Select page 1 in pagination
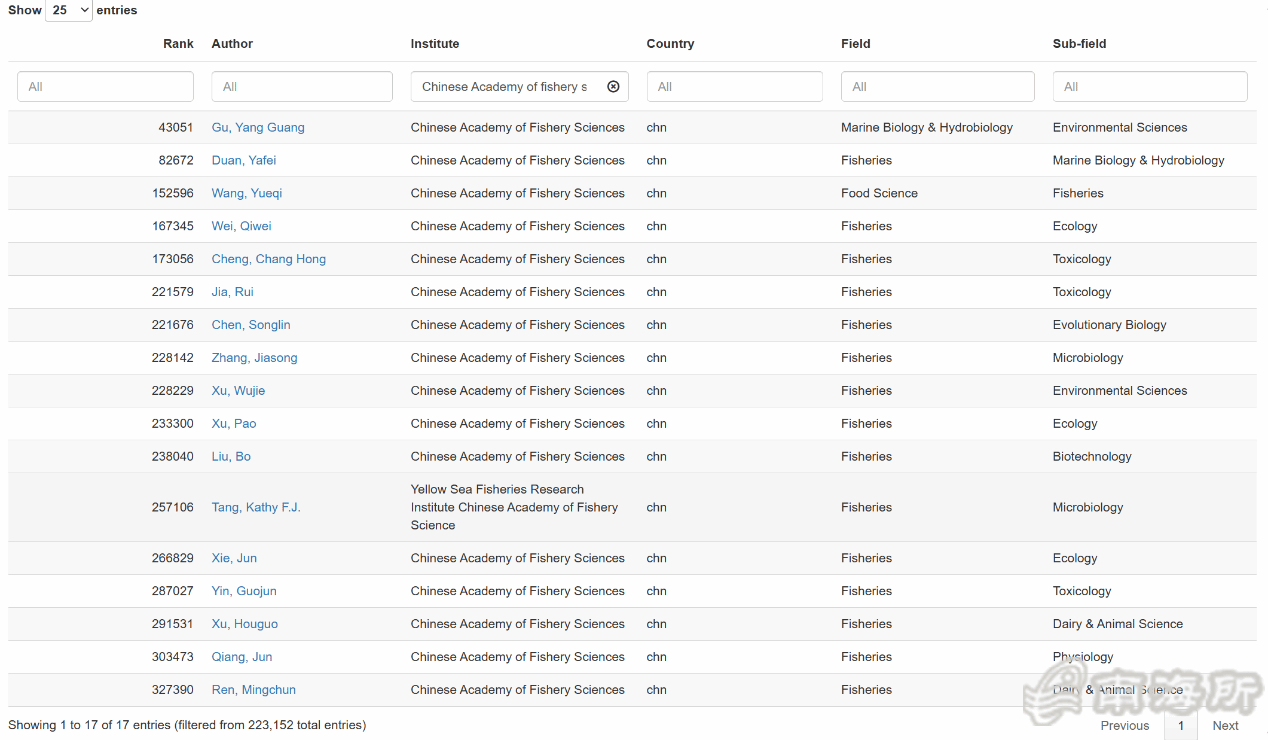 click(x=1181, y=726)
